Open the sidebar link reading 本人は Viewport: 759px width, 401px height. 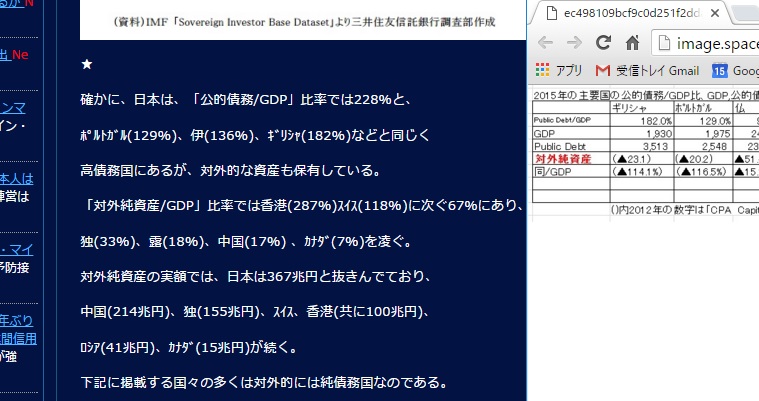coord(16,179)
